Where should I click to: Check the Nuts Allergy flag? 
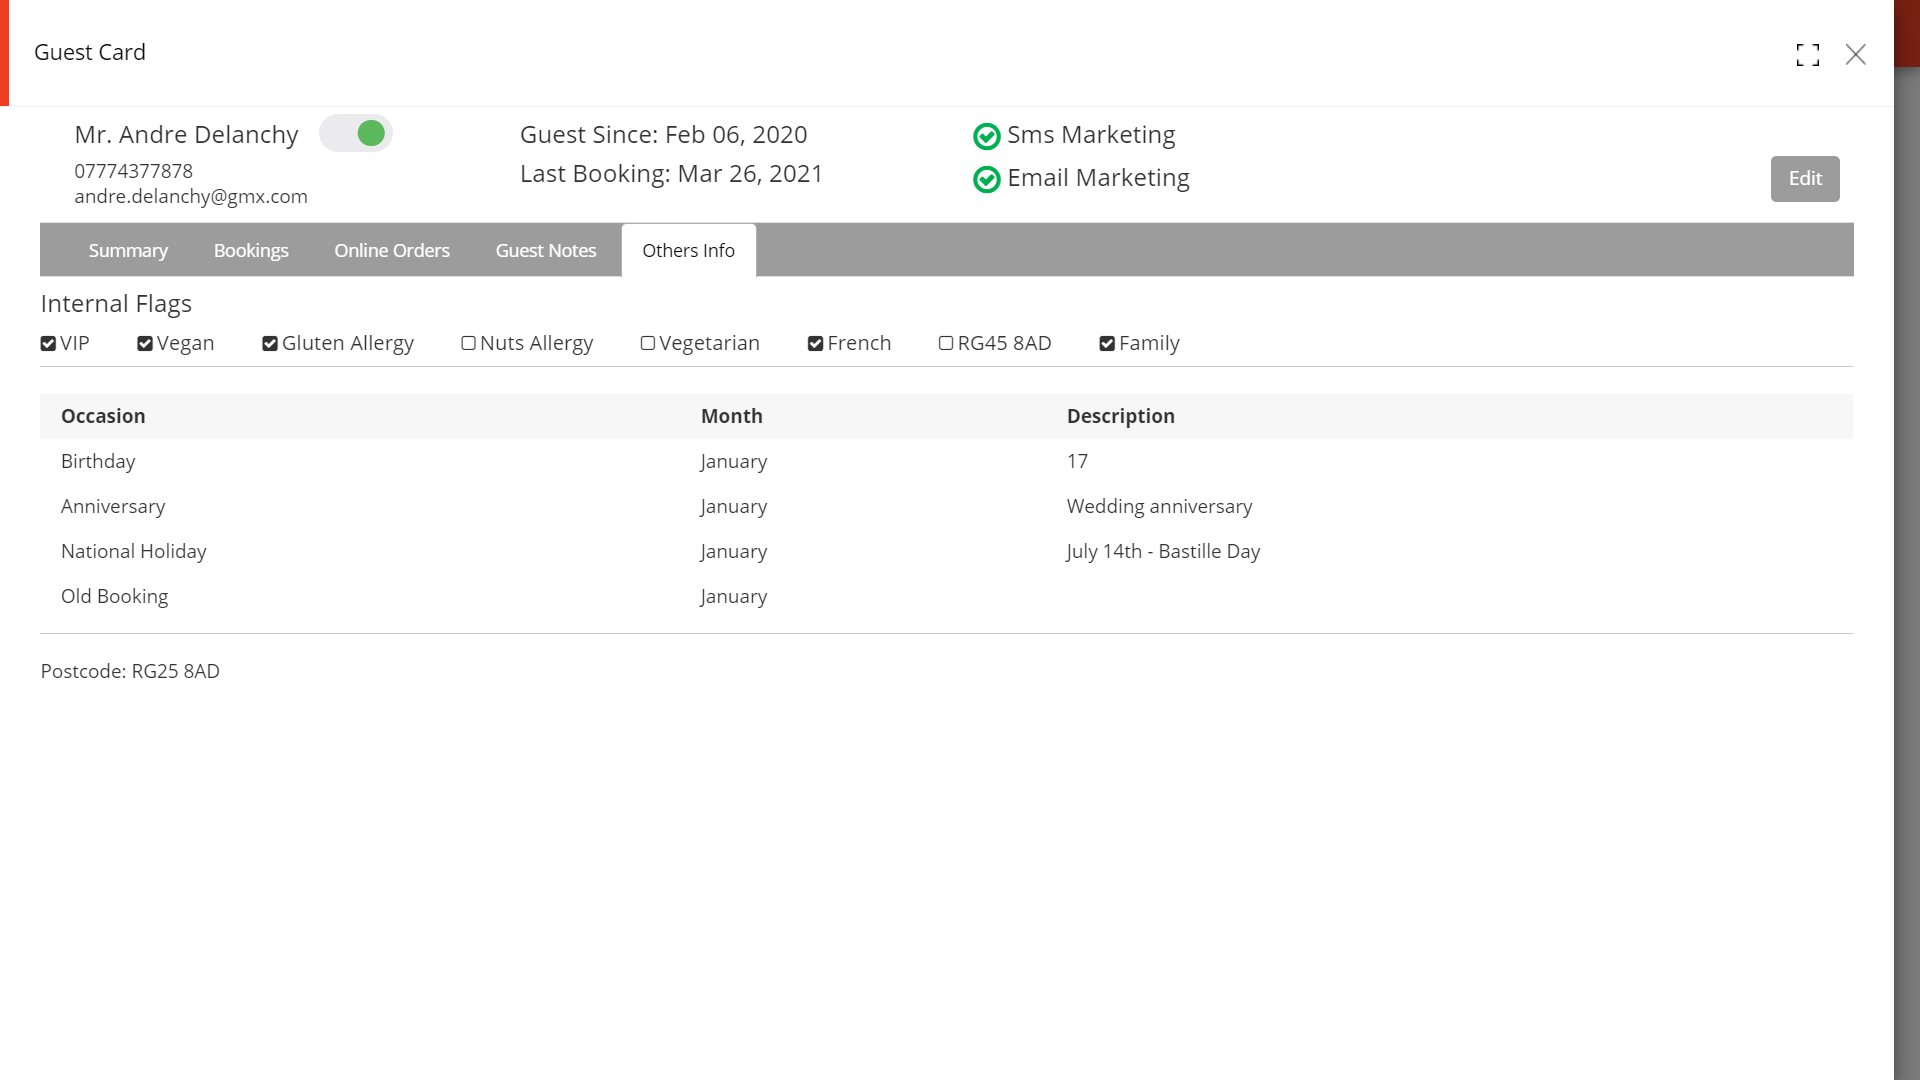point(468,343)
